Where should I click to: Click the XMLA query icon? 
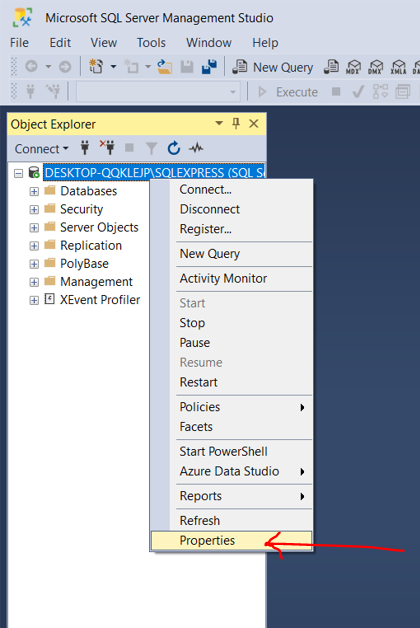click(398, 67)
